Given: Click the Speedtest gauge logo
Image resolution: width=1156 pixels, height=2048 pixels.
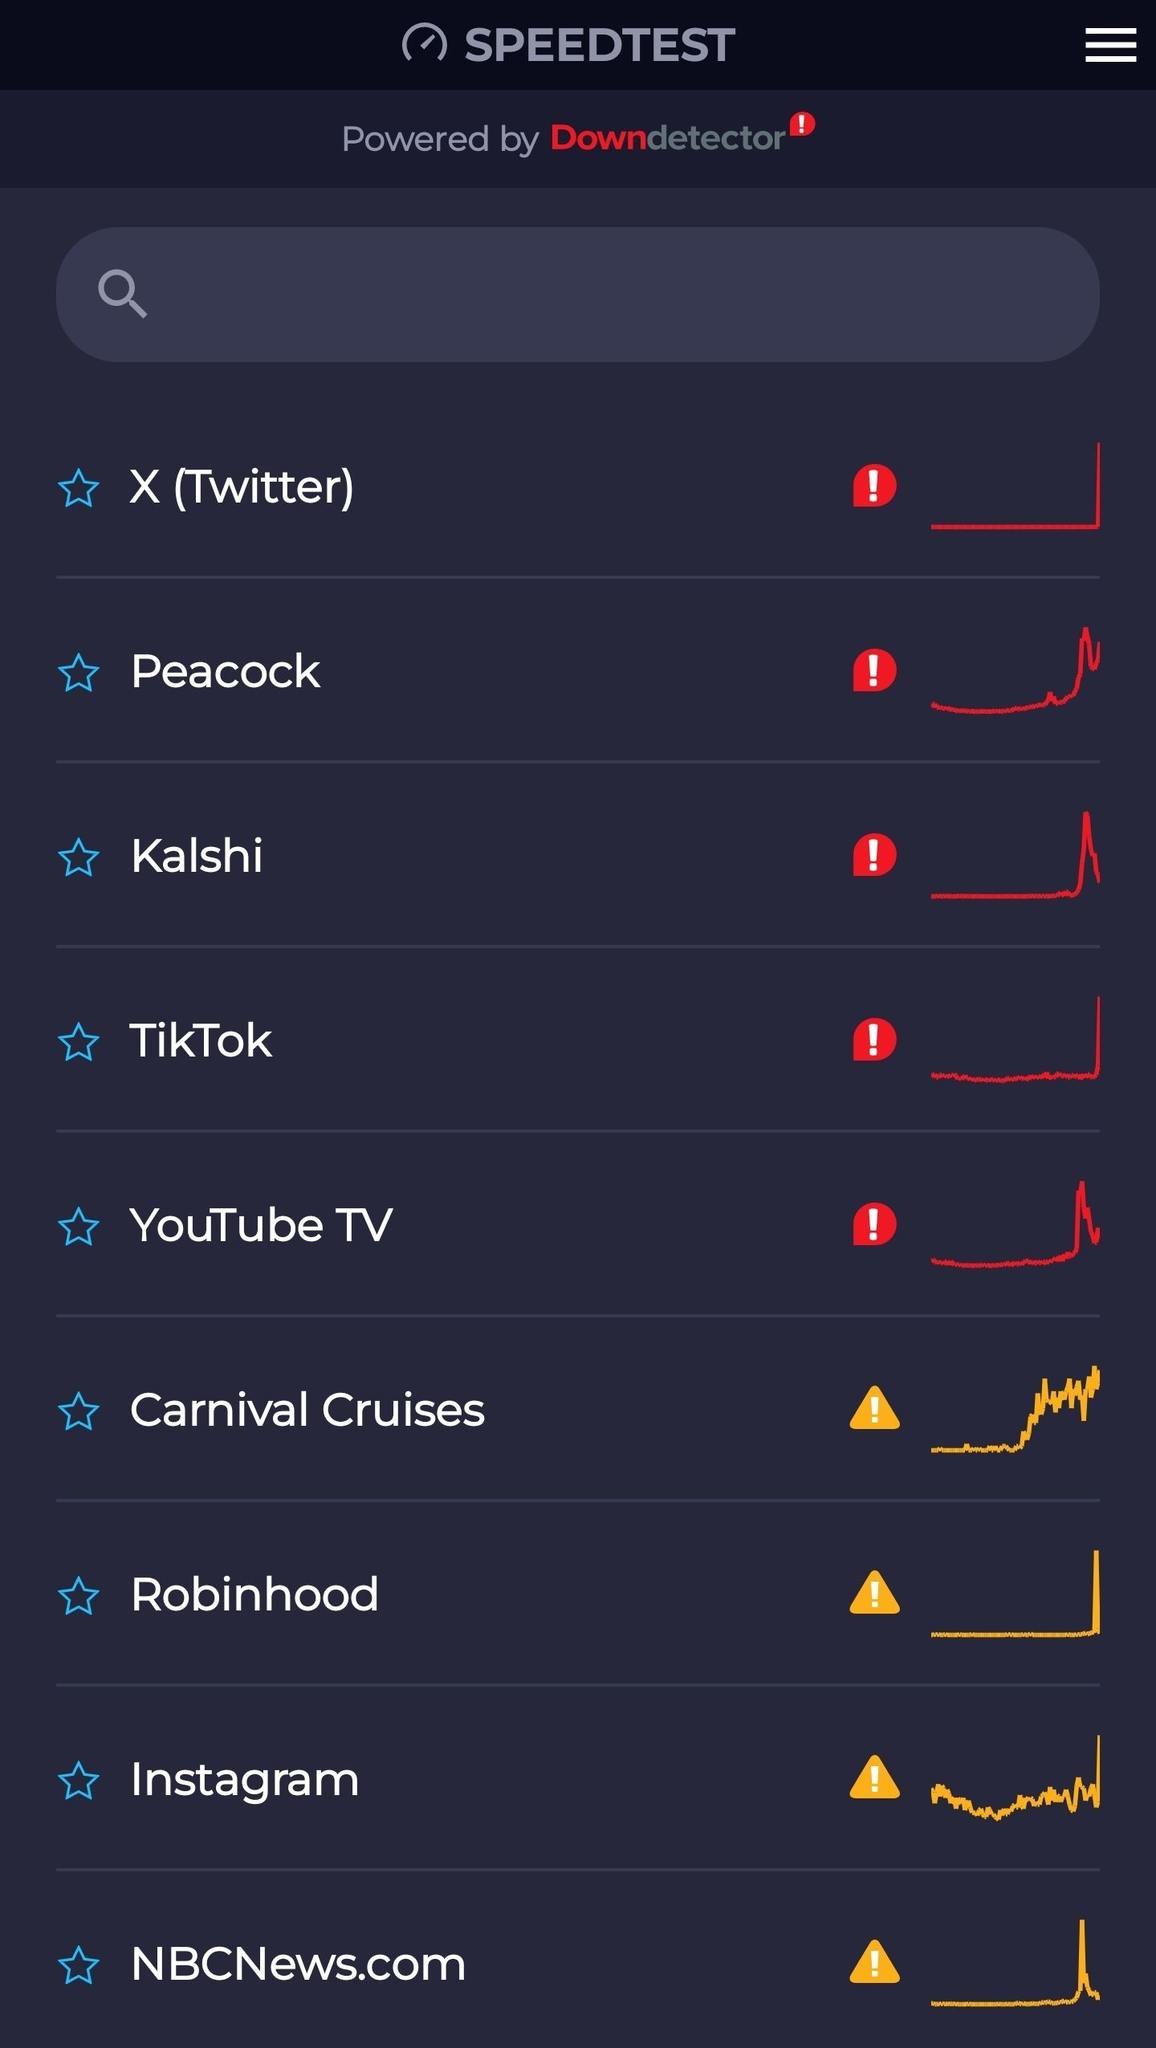Looking at the screenshot, I should pyautogui.click(x=424, y=44).
